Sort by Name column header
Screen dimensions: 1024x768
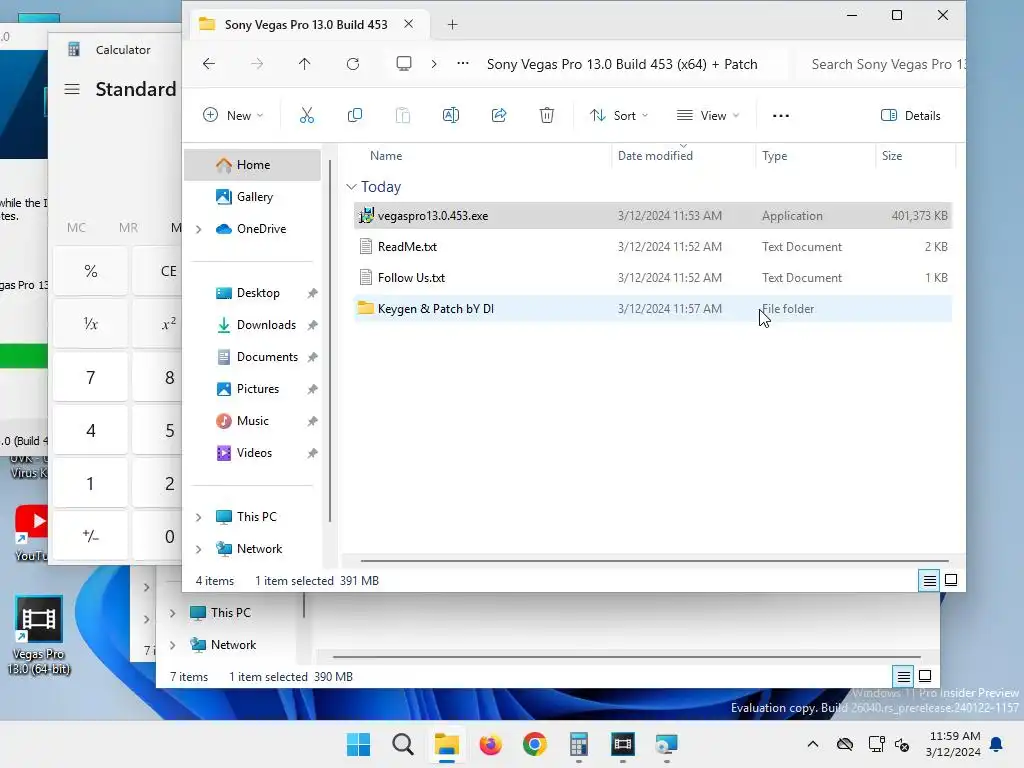coord(386,155)
